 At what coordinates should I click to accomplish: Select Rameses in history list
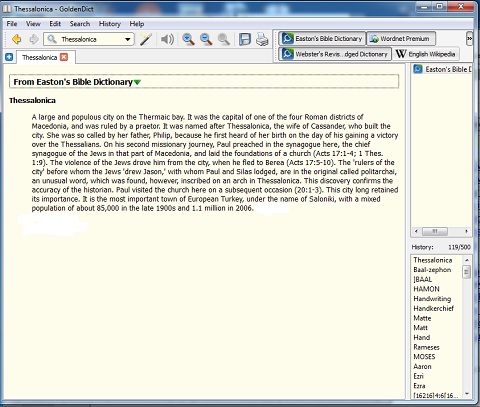(426, 347)
